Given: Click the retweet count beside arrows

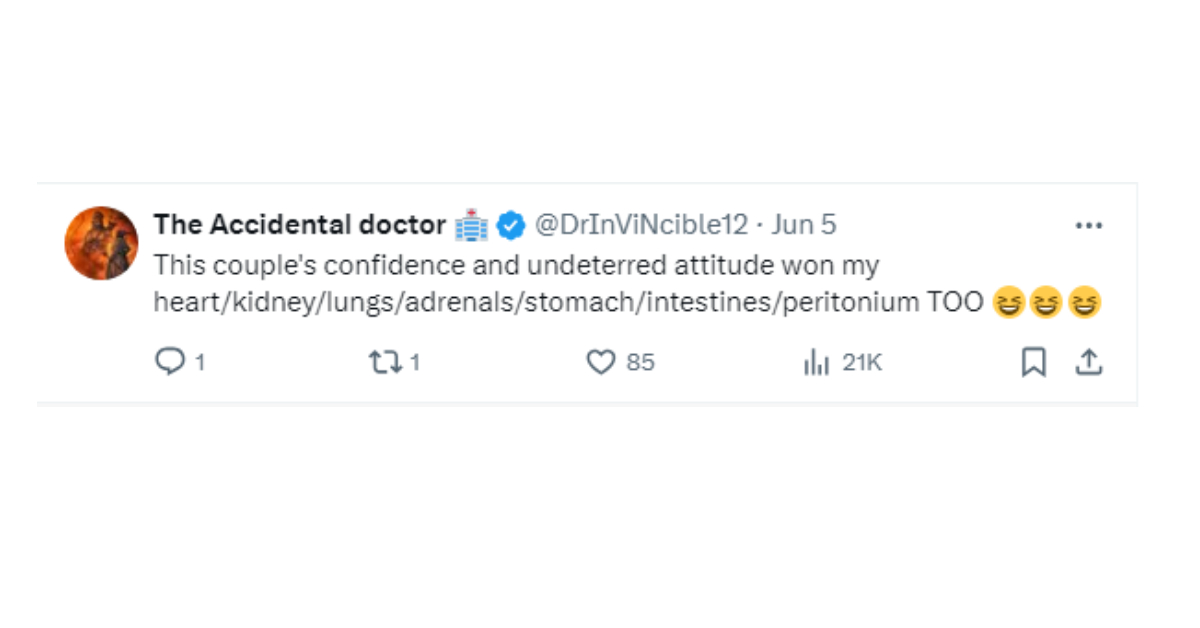Looking at the screenshot, I should 415,362.
